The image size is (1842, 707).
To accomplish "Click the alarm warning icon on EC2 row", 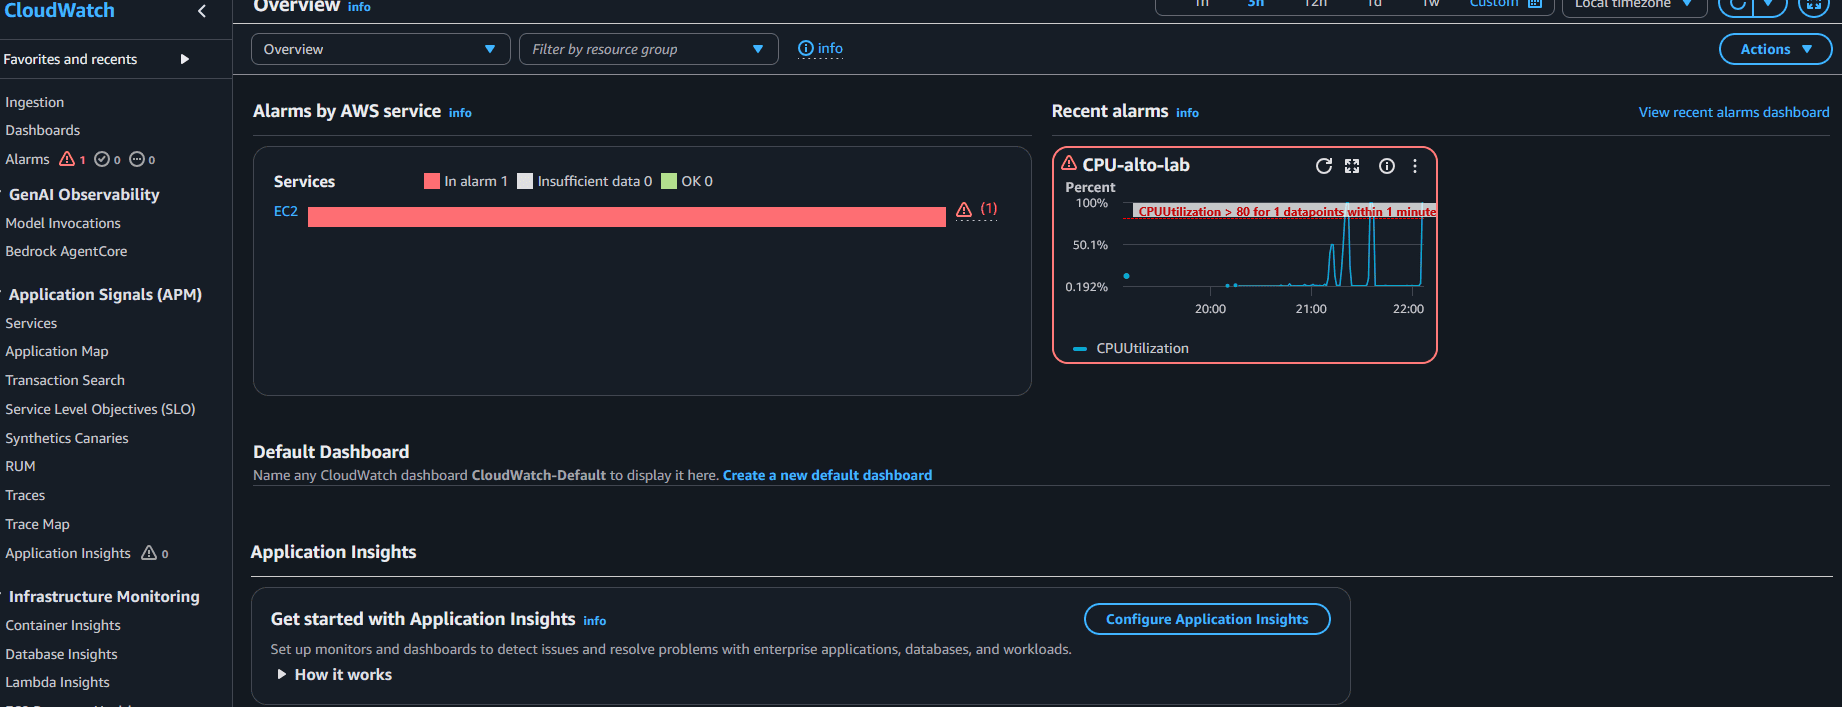I will pyautogui.click(x=964, y=209).
